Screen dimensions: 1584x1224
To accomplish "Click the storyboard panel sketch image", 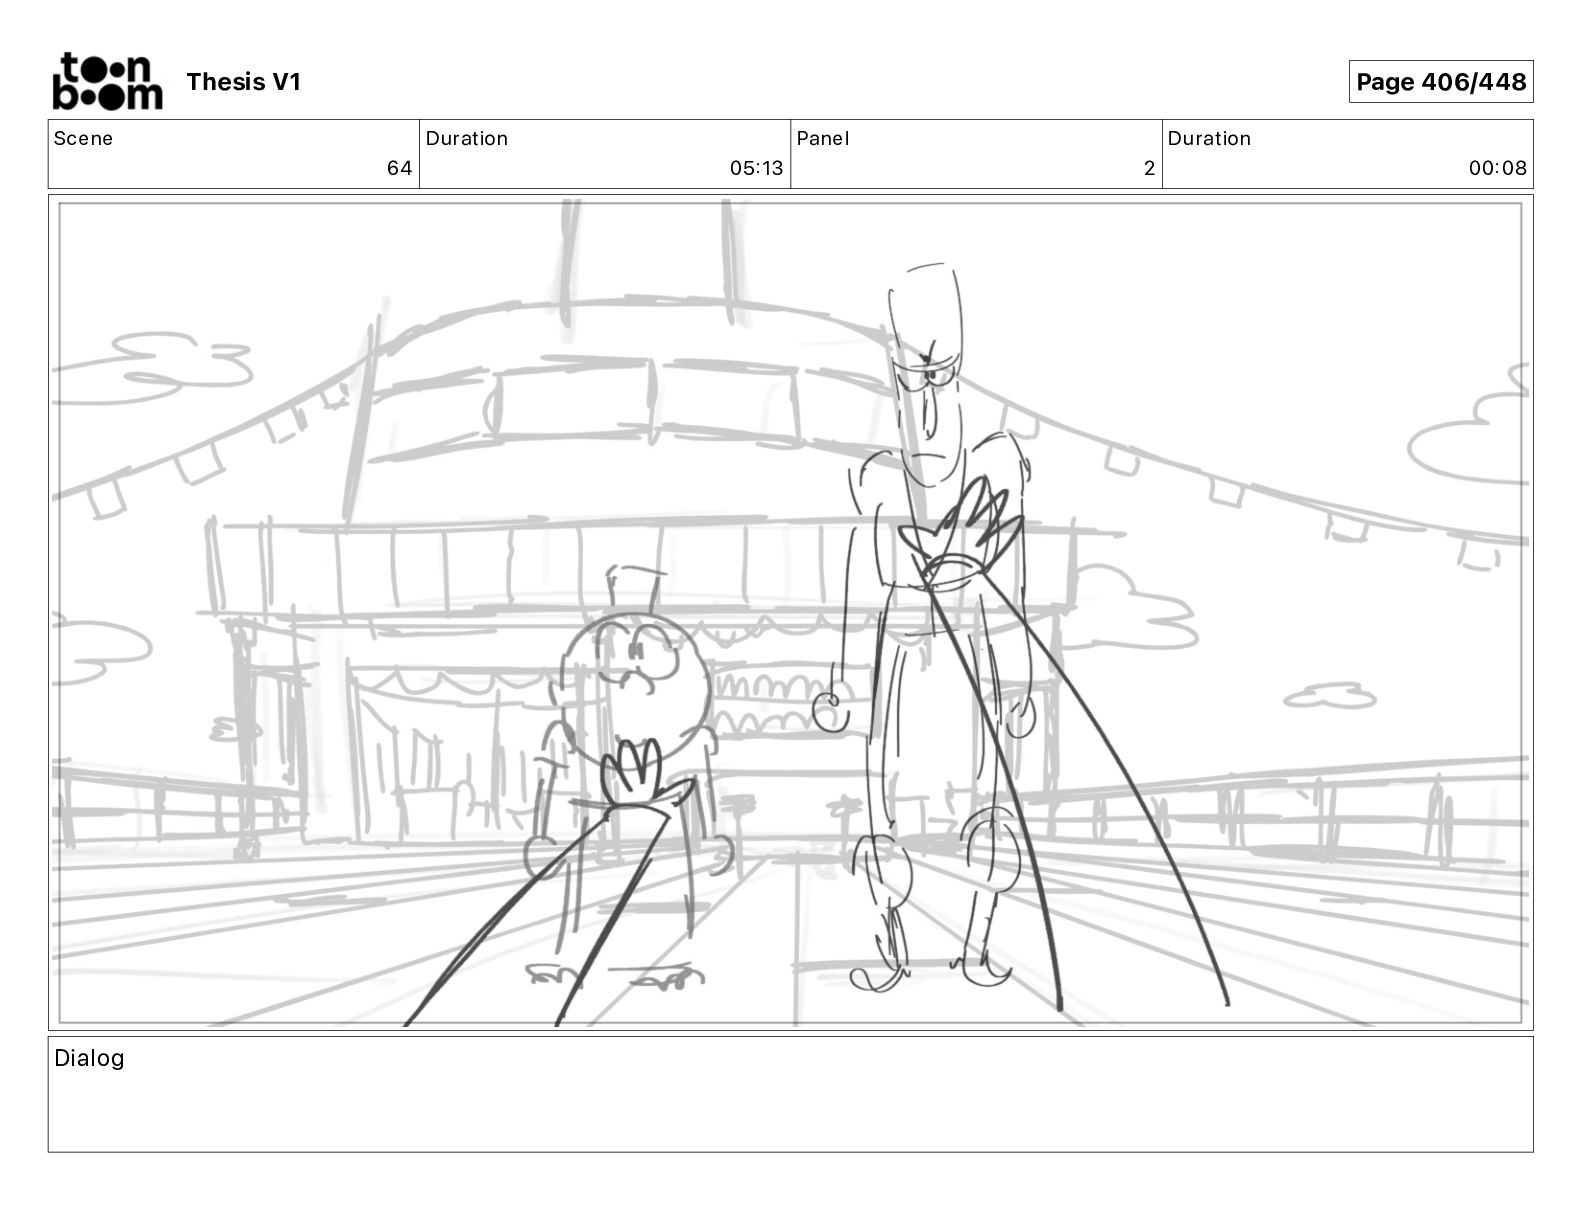I will point(791,612).
